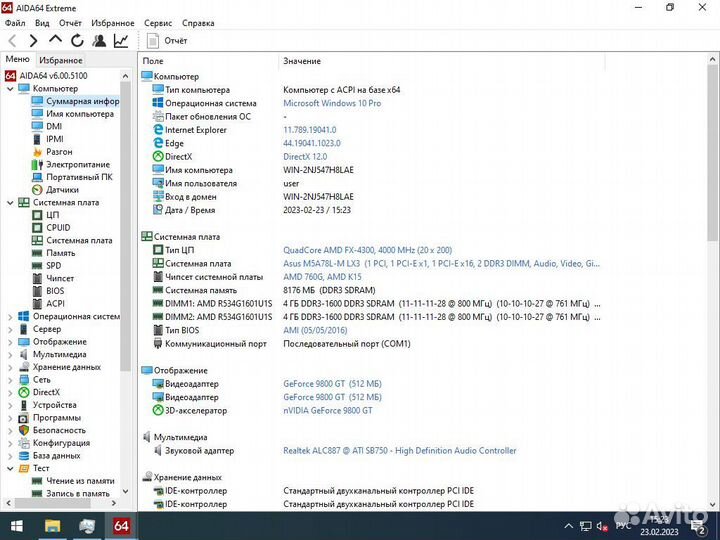Click the Разгон flame icon
This screenshot has width=720, height=540.
(38, 152)
